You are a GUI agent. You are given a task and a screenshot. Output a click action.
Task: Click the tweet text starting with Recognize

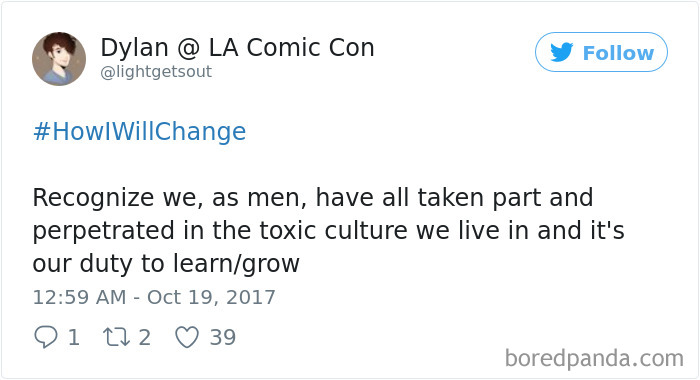click(328, 230)
